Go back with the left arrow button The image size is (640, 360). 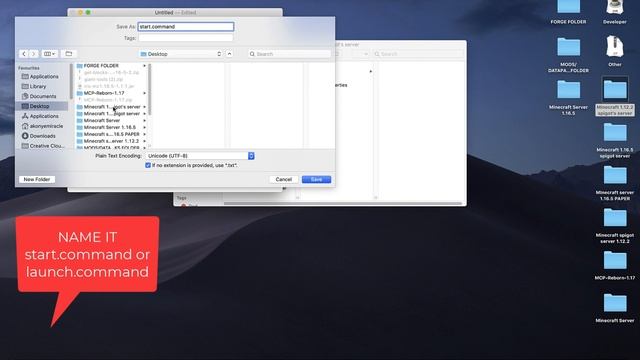[24, 54]
